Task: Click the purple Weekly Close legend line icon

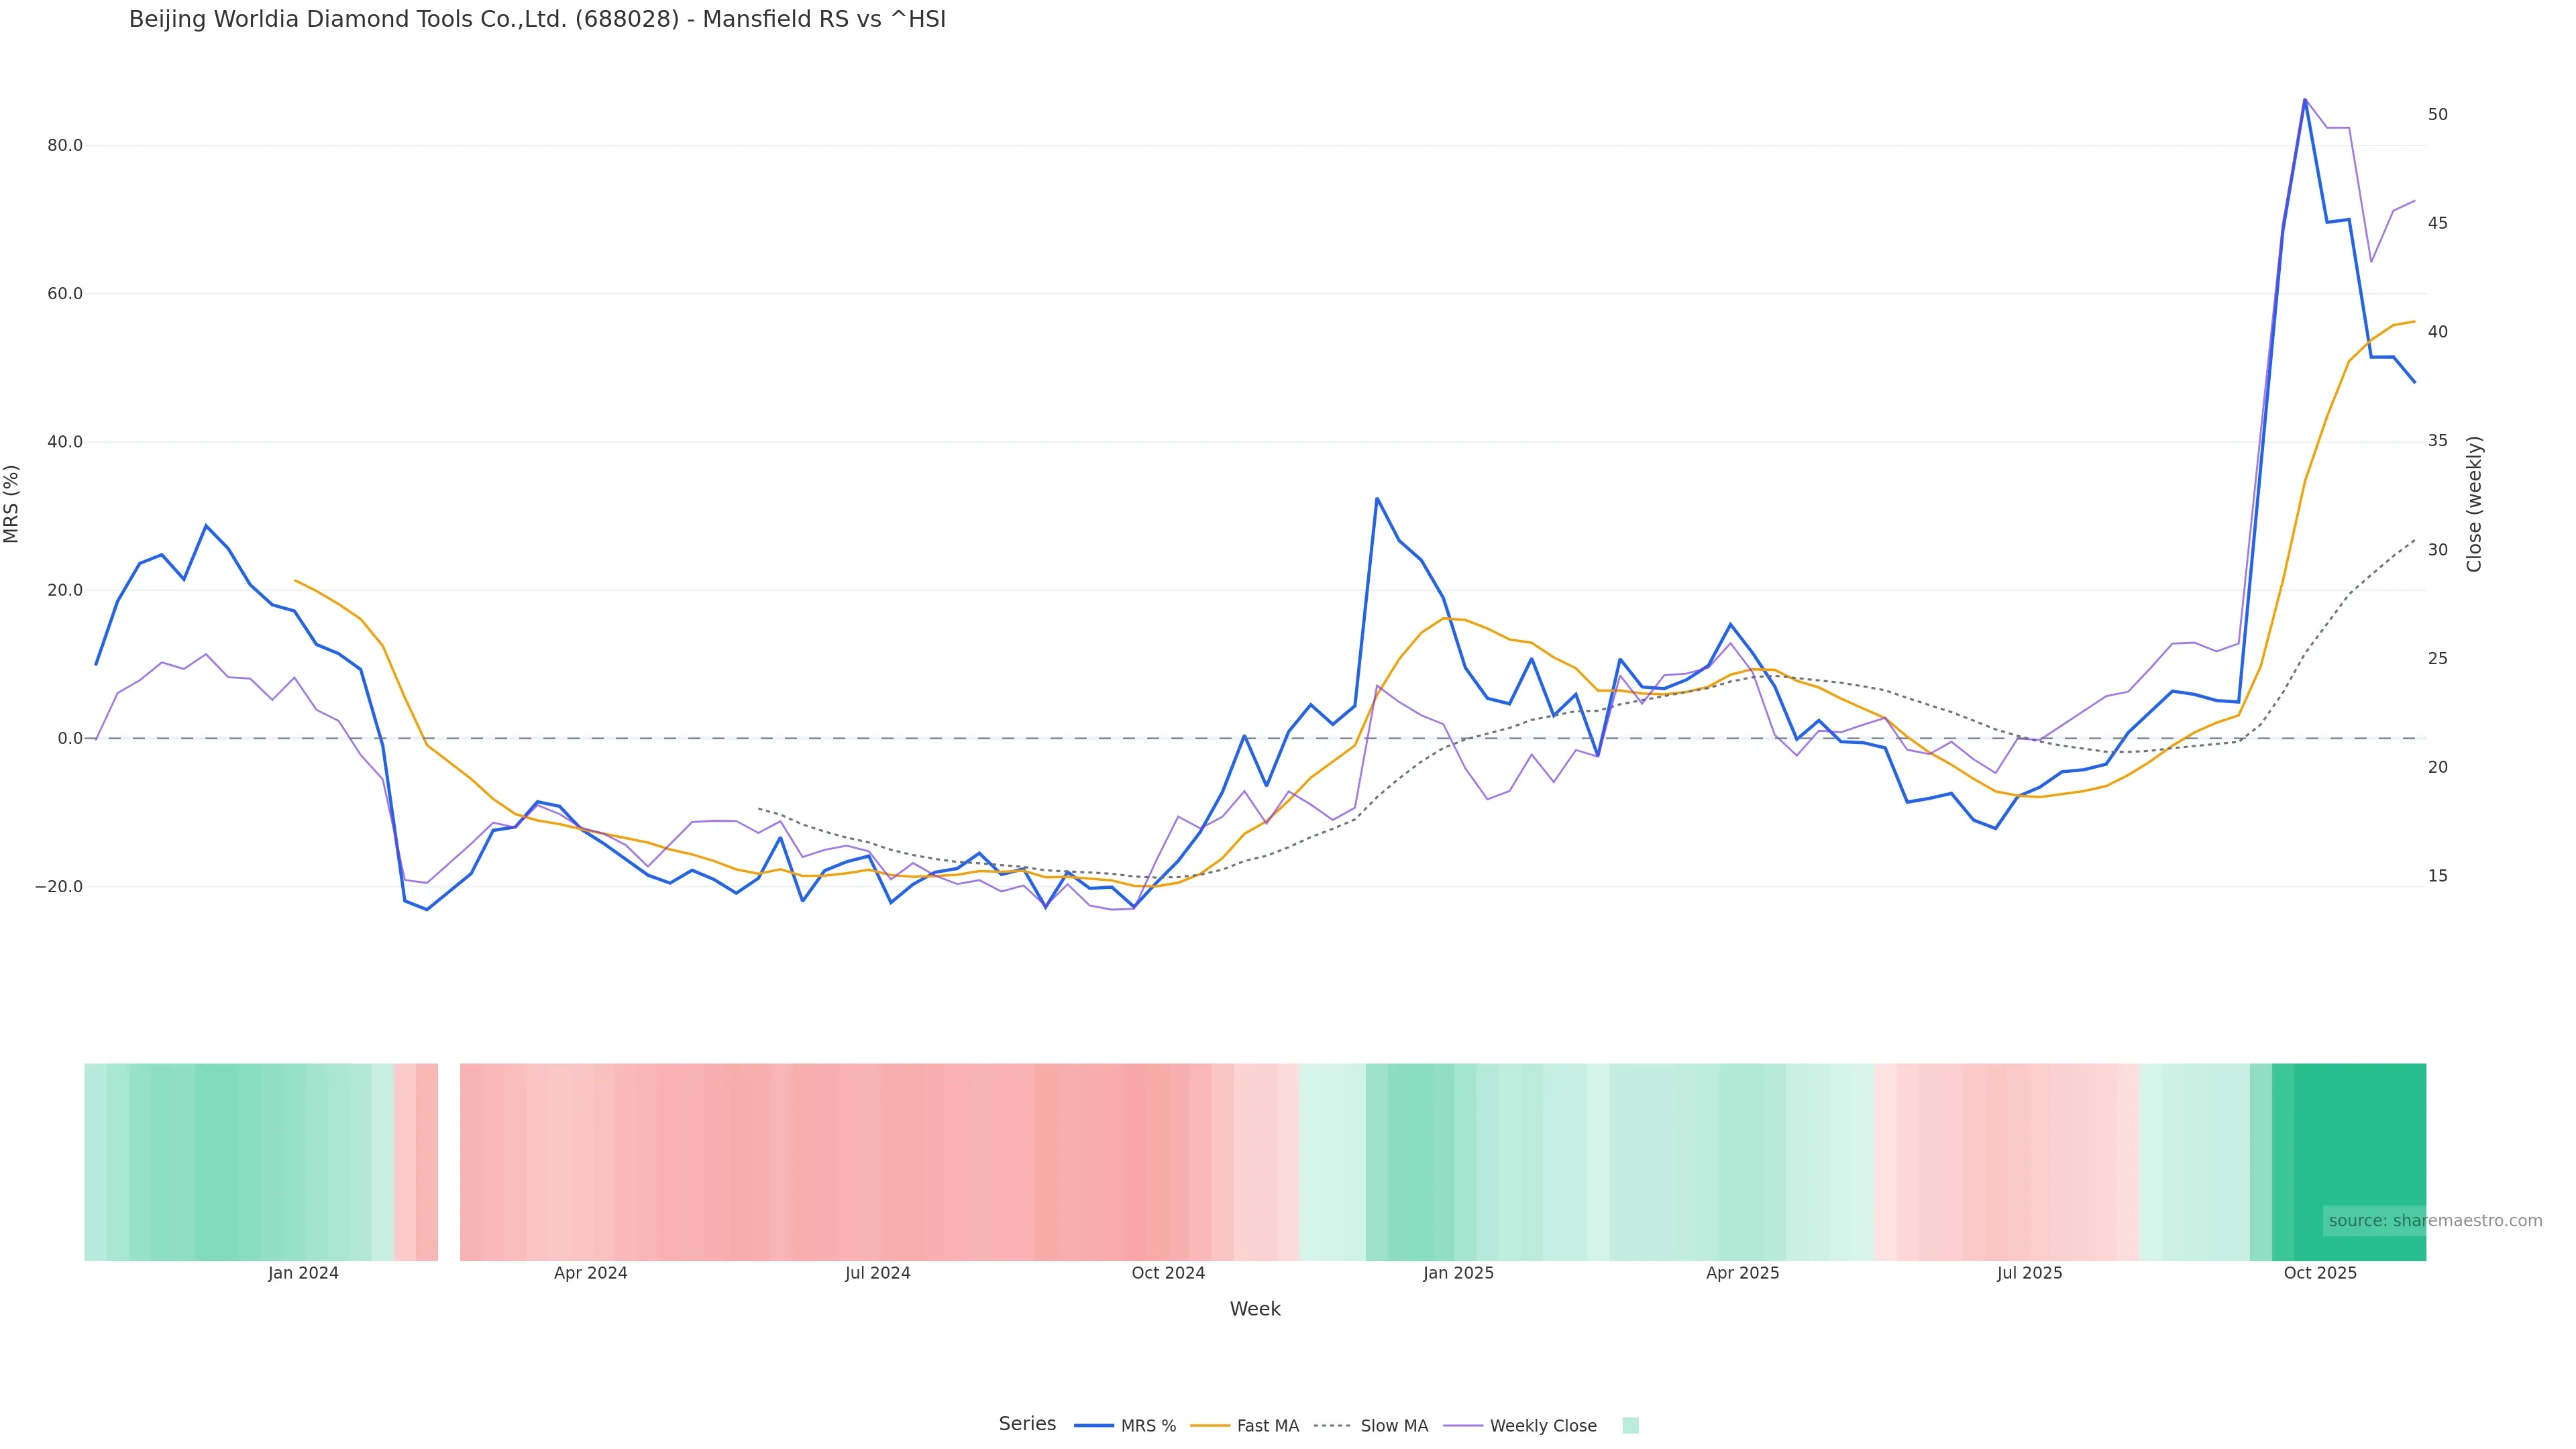Action: (x=1463, y=1426)
